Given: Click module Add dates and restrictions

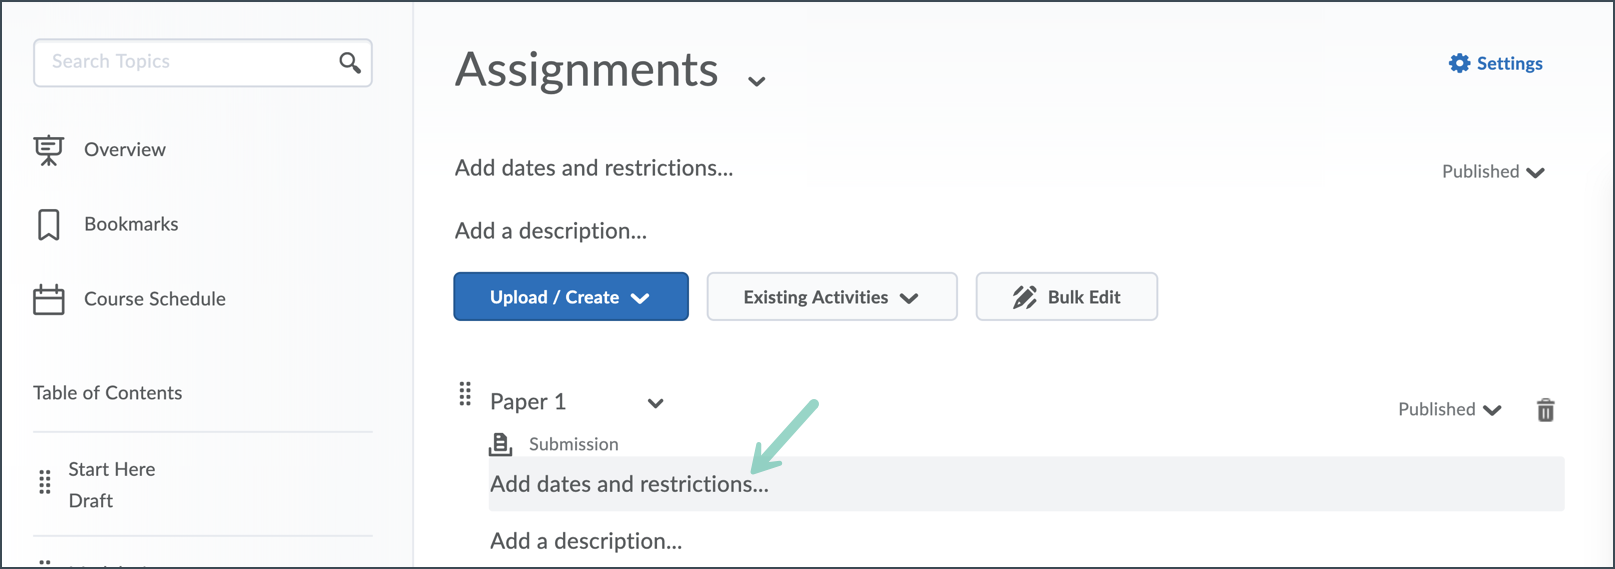Looking at the screenshot, I should (x=594, y=168).
